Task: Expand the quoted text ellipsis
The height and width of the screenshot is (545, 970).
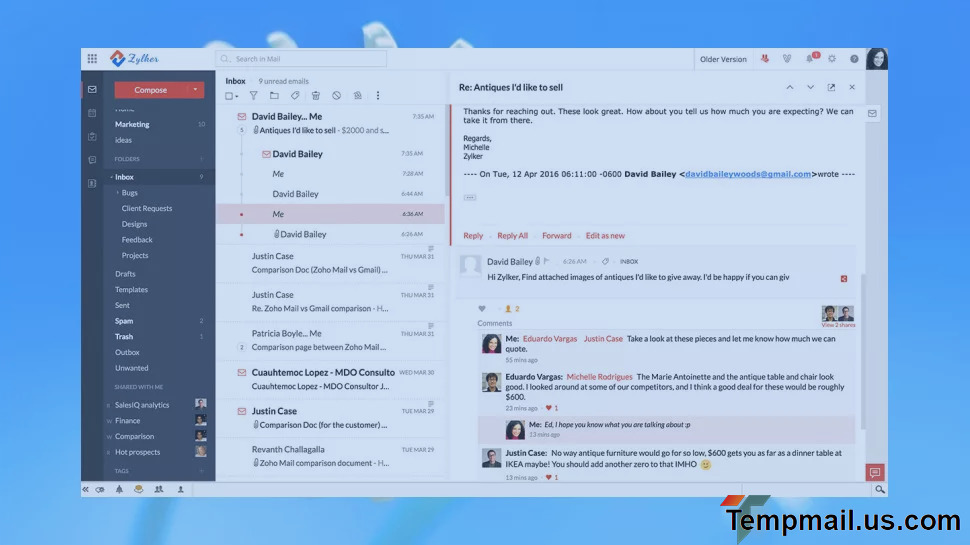Action: (x=469, y=197)
